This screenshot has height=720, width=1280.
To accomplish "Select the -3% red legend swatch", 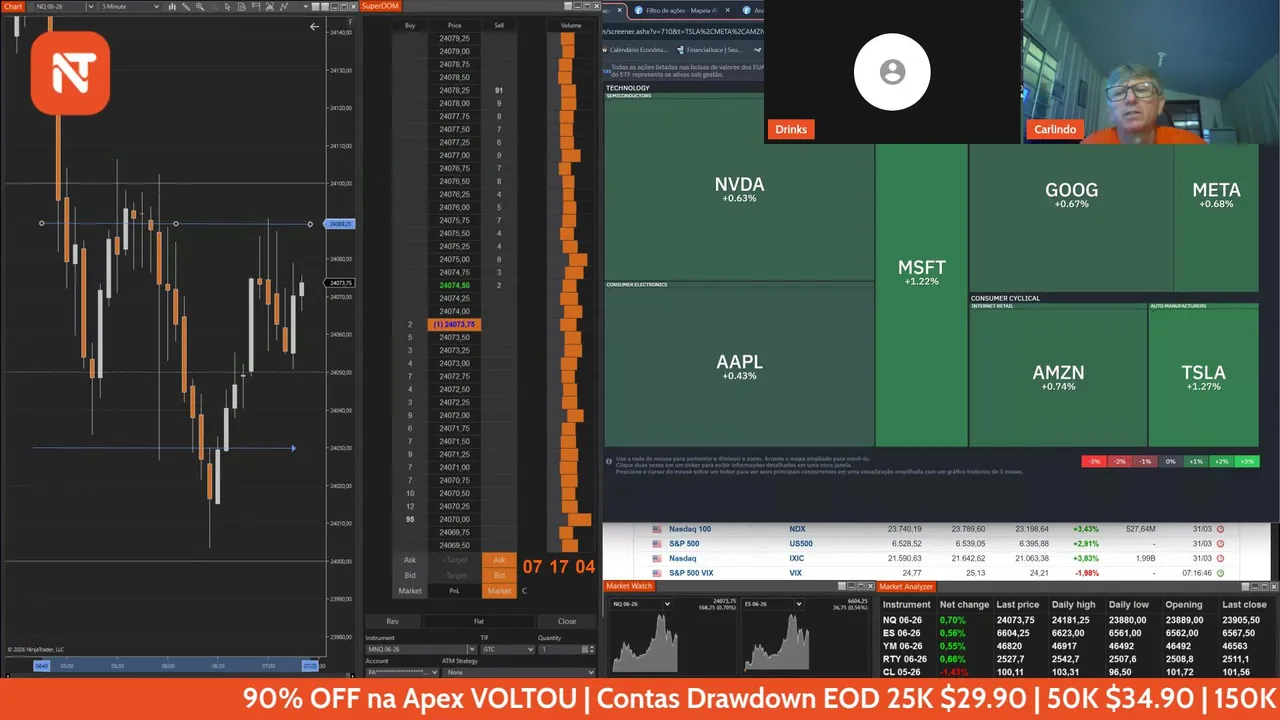I will tap(1094, 461).
